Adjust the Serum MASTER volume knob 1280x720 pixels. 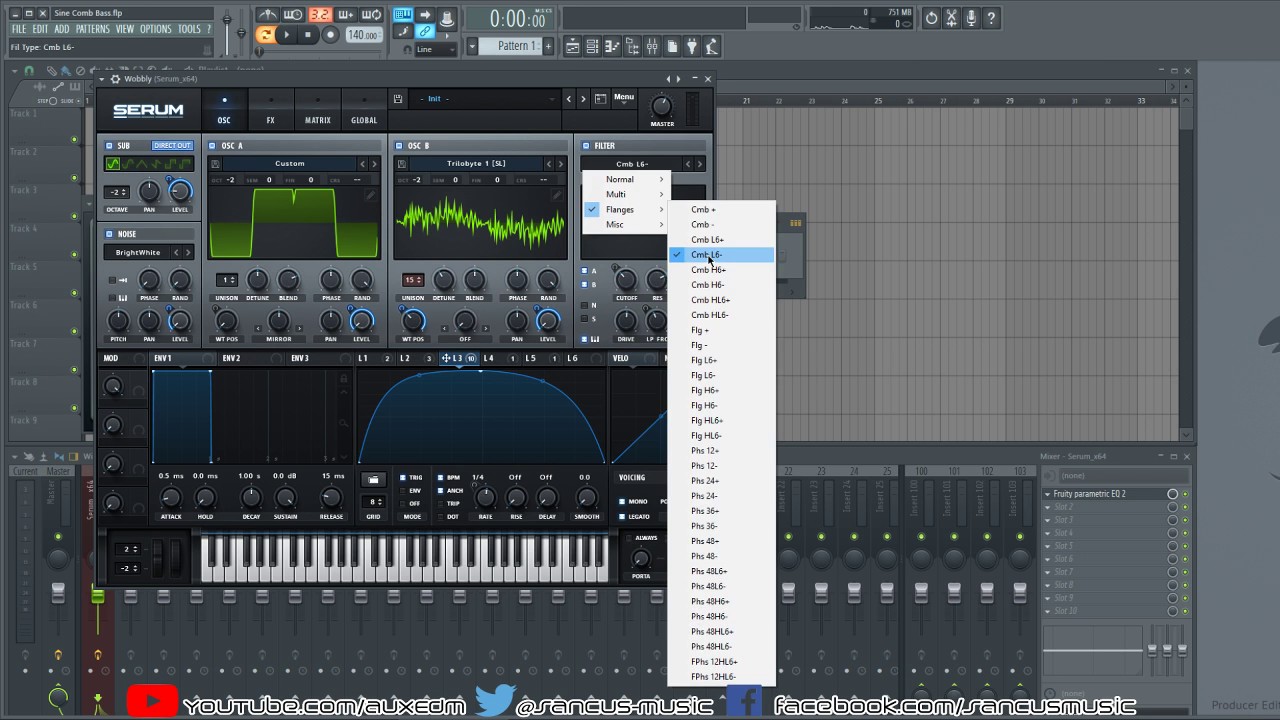(x=661, y=106)
